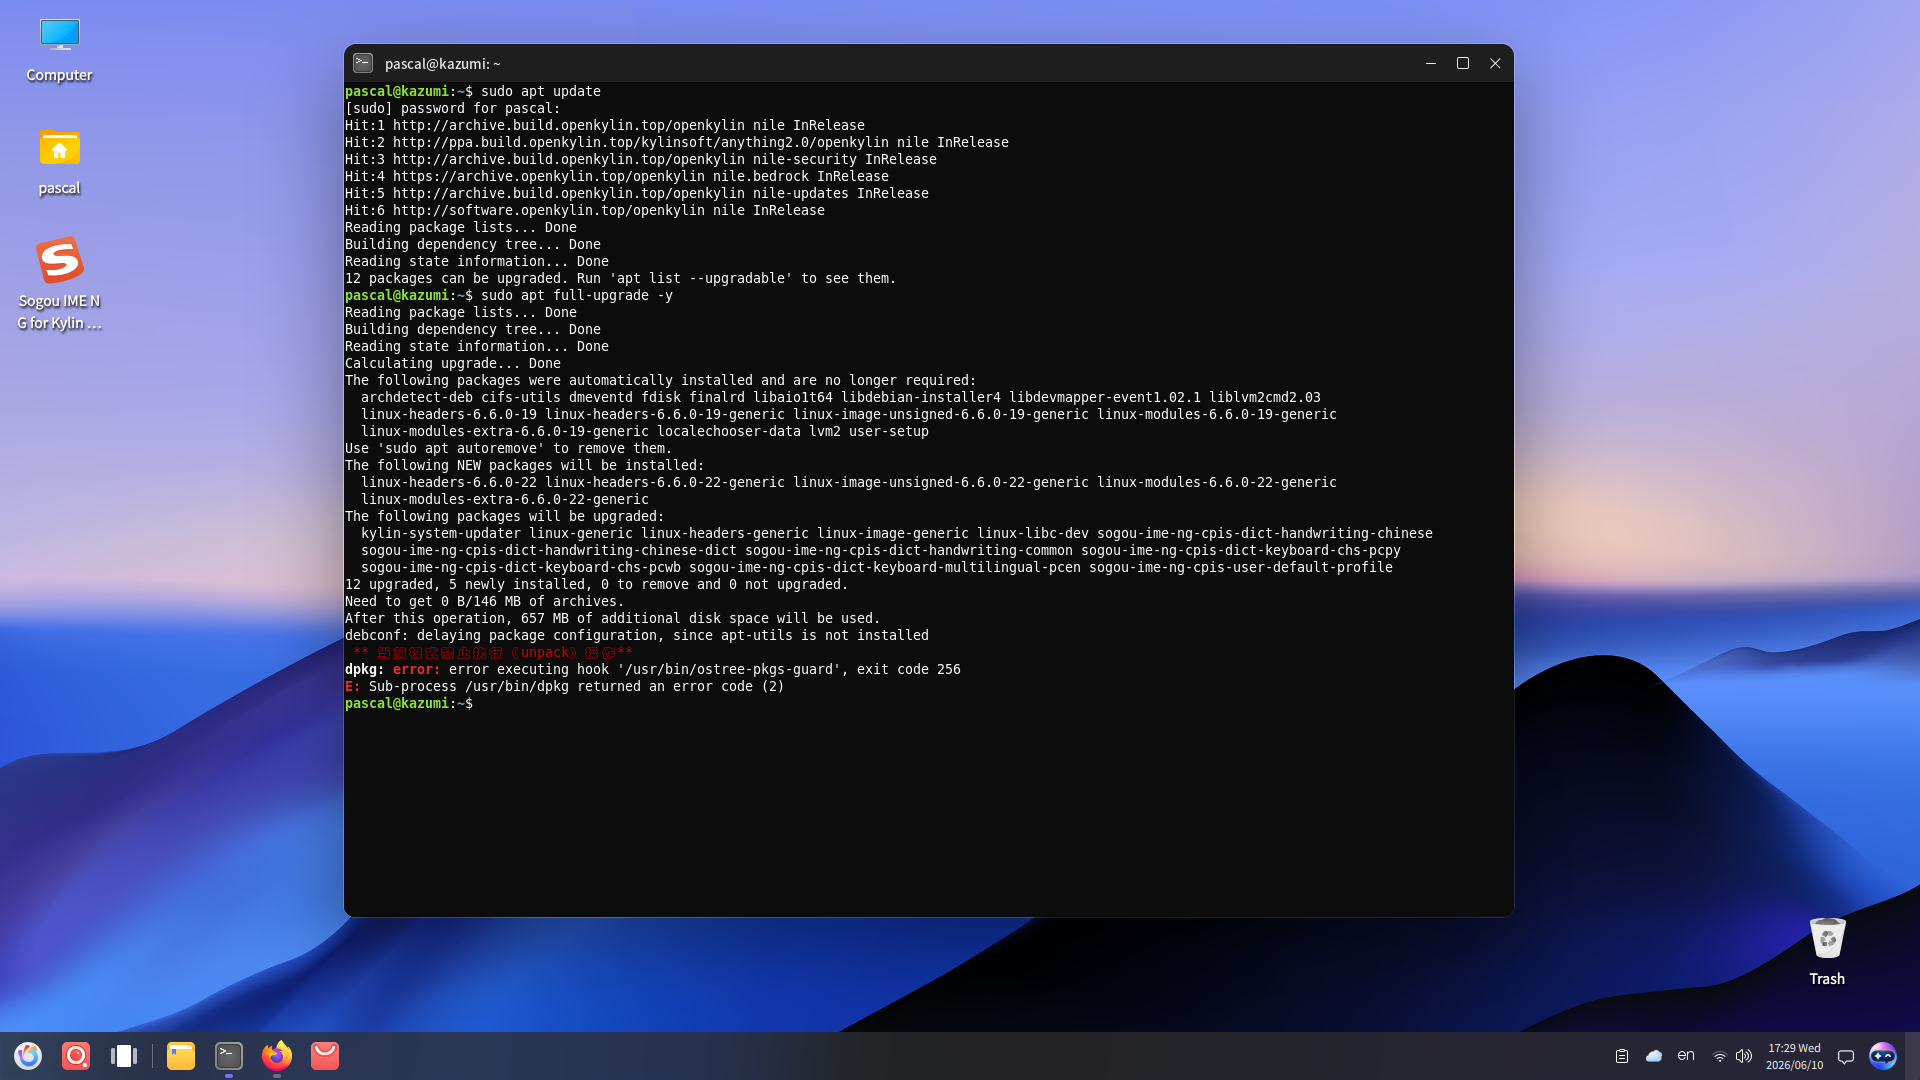The width and height of the screenshot is (1920, 1080).
Task: Open the software store shopping bag icon
Action: click(325, 1056)
